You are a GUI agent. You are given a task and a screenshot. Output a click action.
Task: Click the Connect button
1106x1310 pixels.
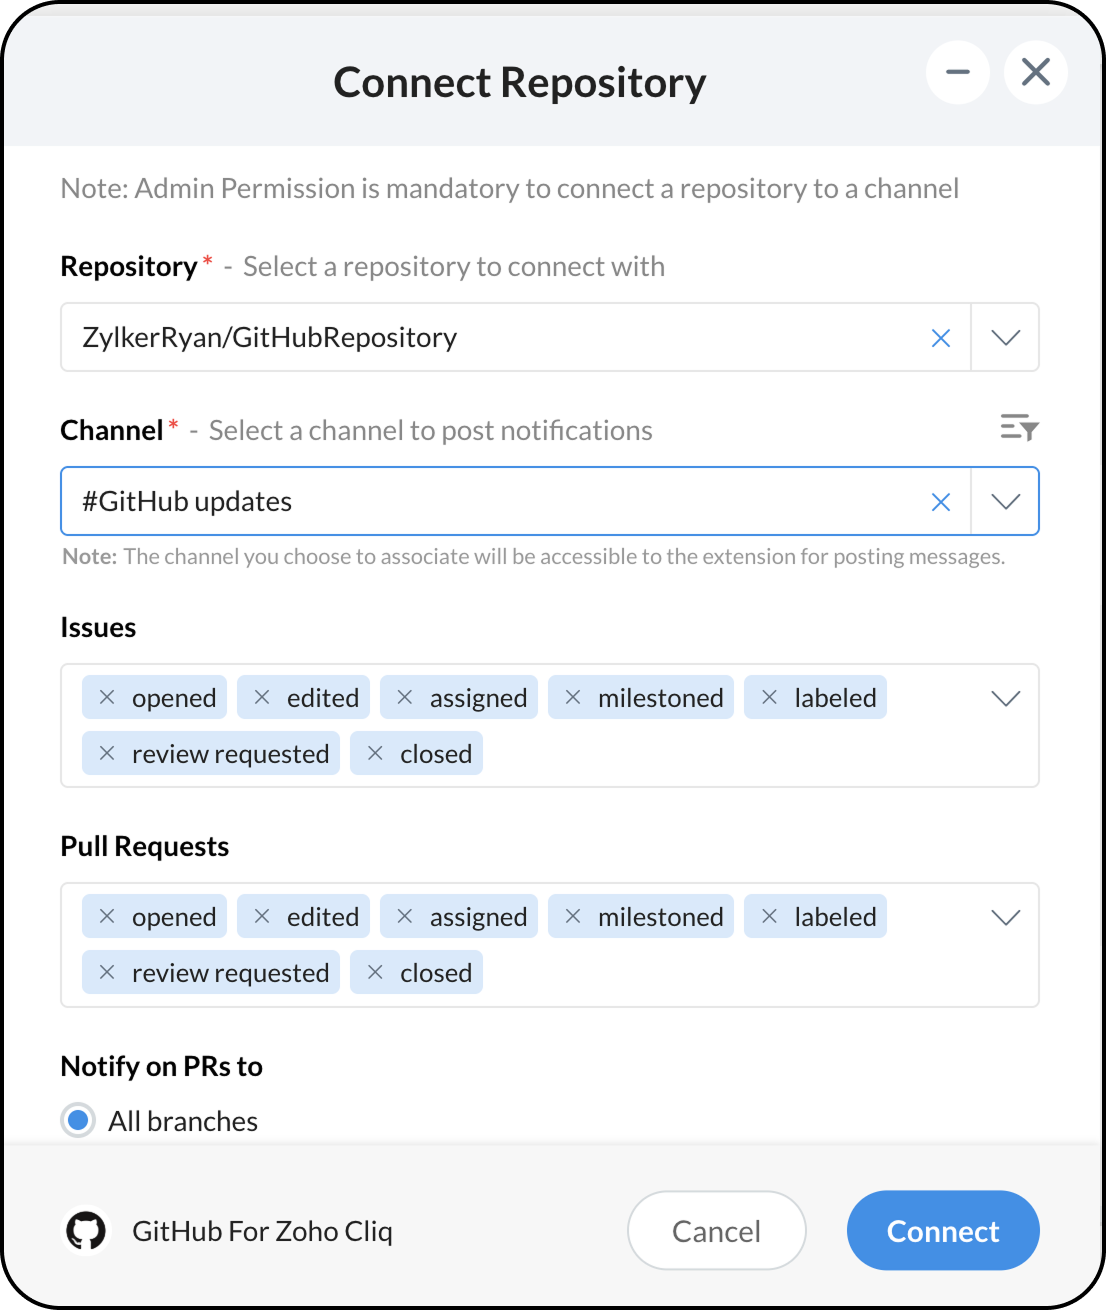942,1231
